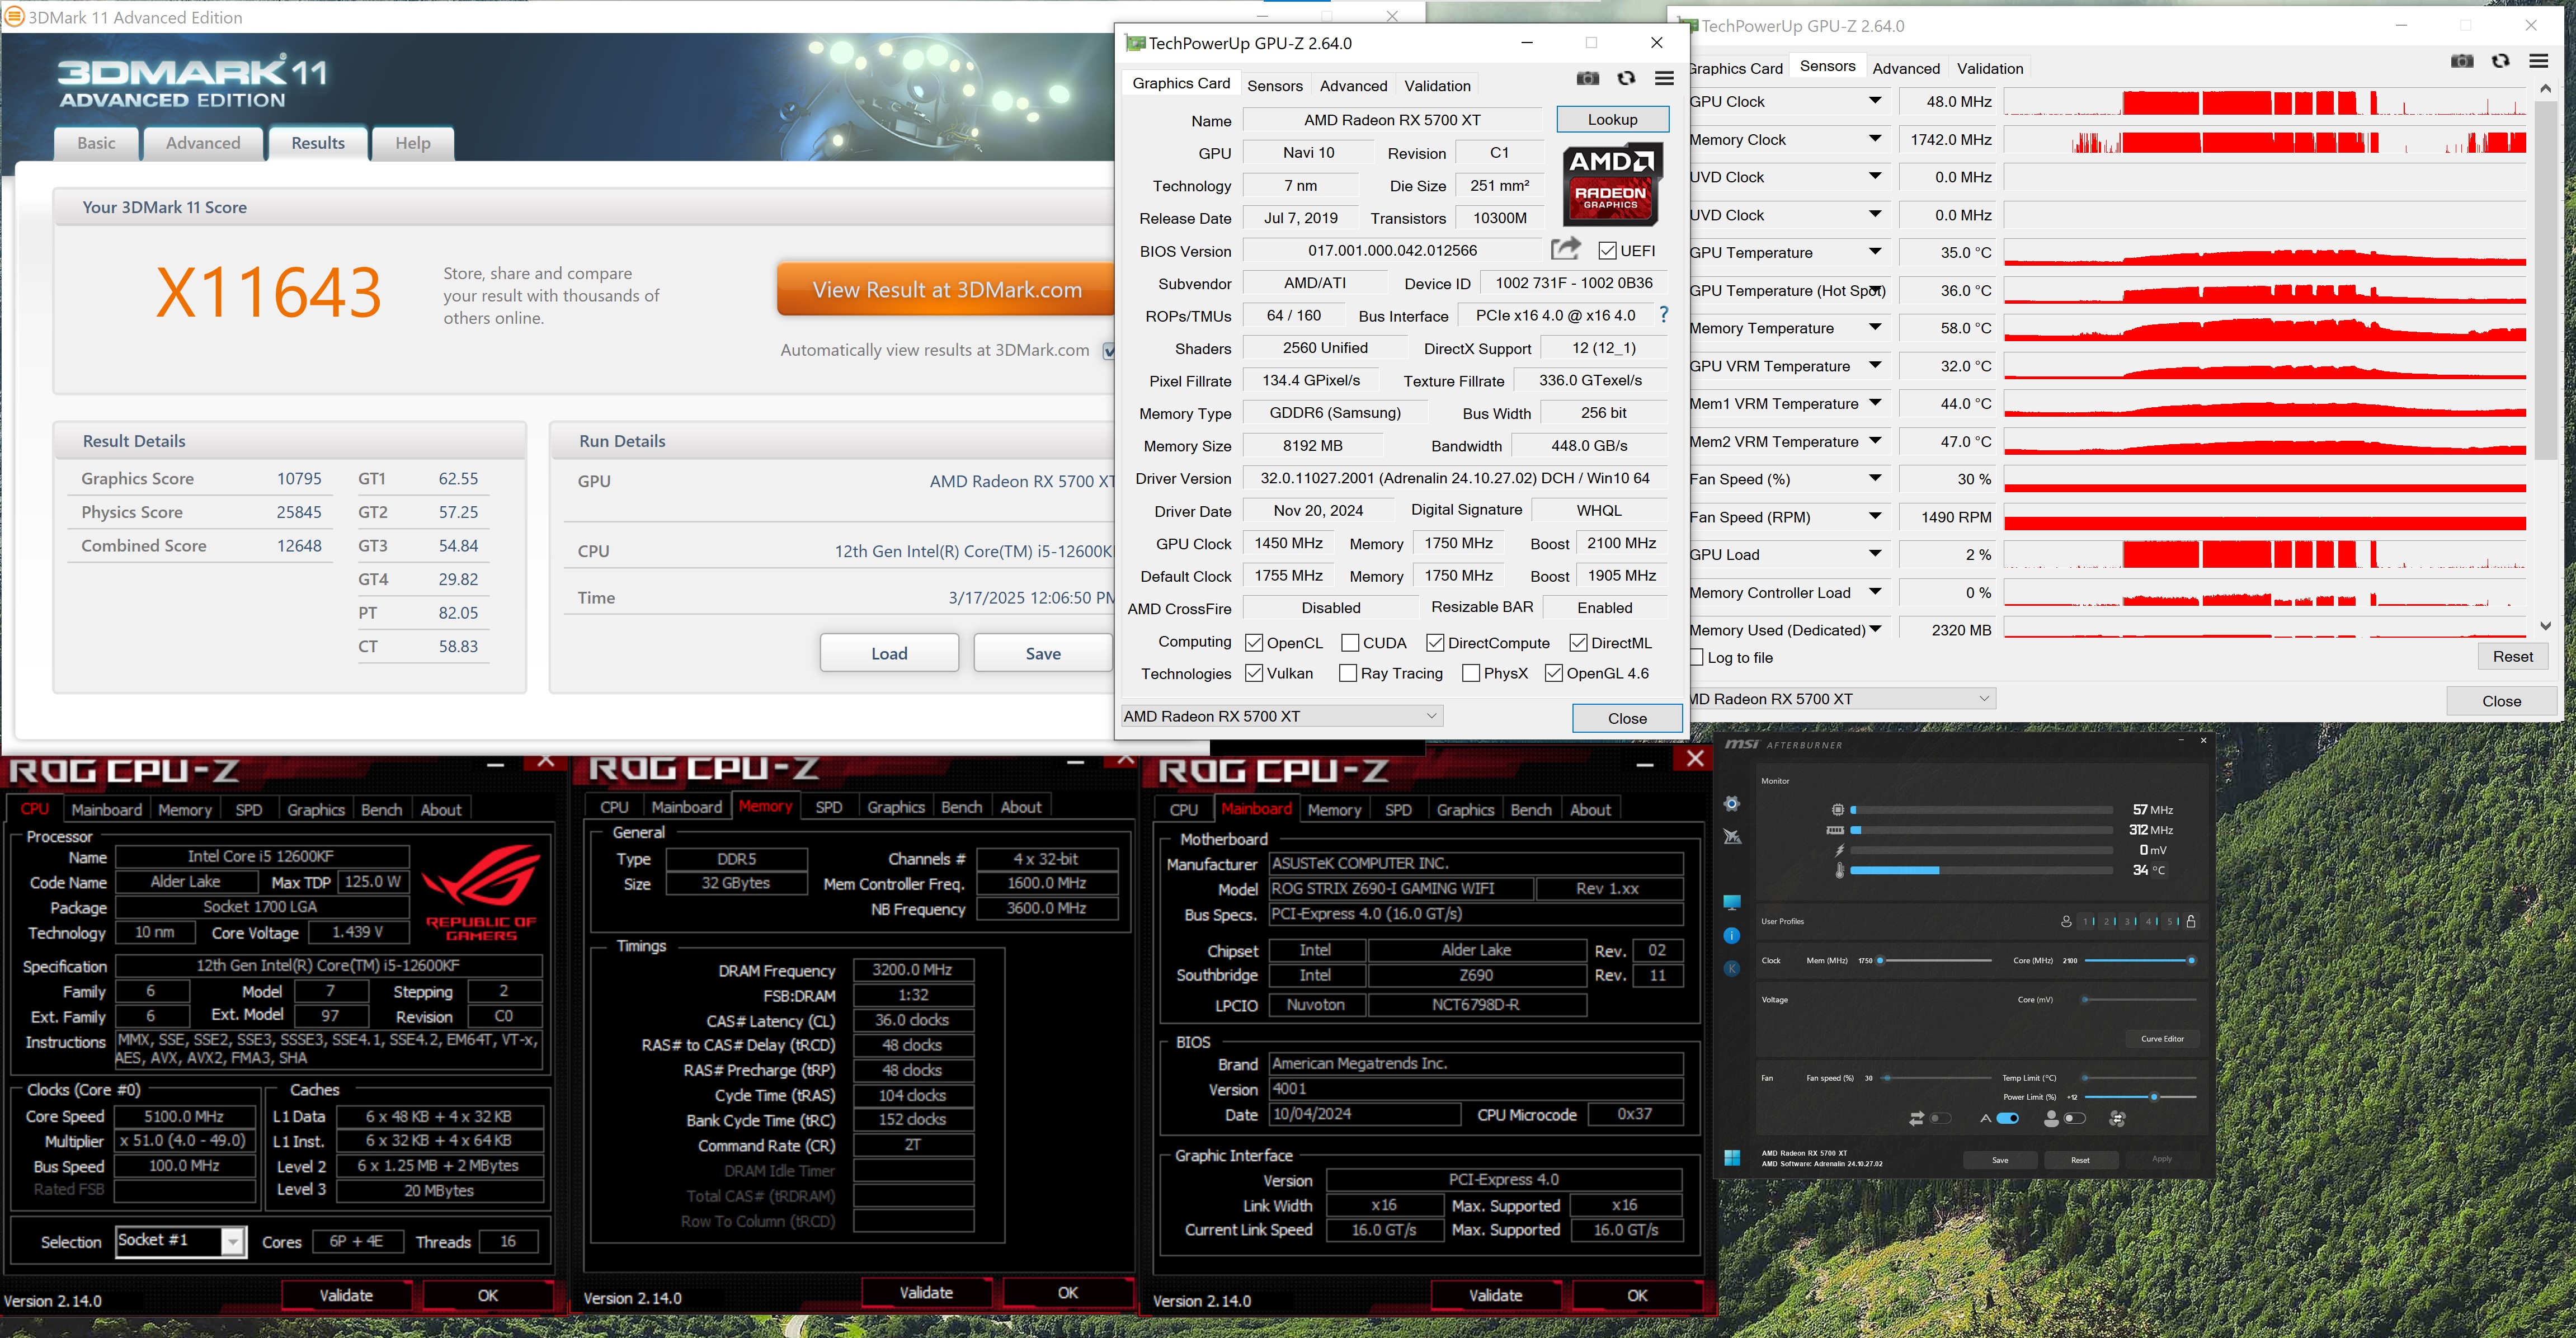2576x1338 pixels.
Task: Open the Memory Used (Dedicated) dropdown arrow
Action: point(1875,629)
